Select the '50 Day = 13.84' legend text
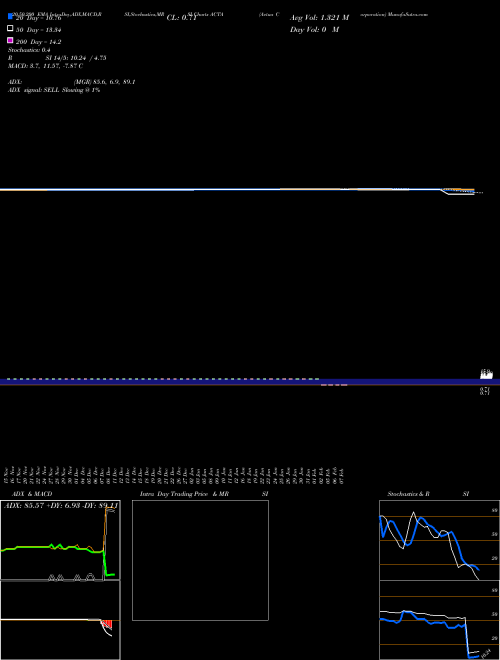This screenshot has width=500, height=660. (x=39, y=30)
